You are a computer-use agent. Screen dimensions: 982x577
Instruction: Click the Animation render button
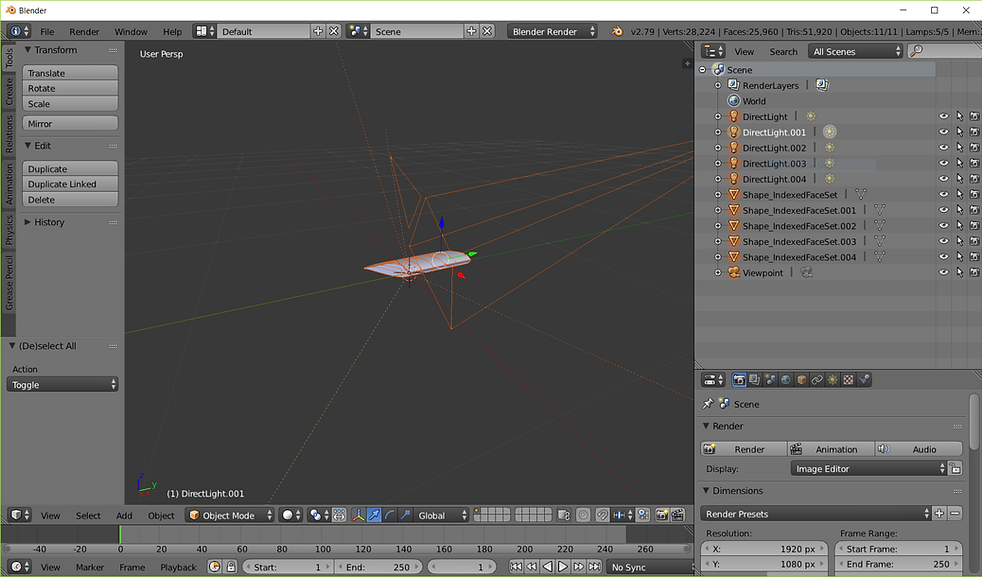point(830,449)
